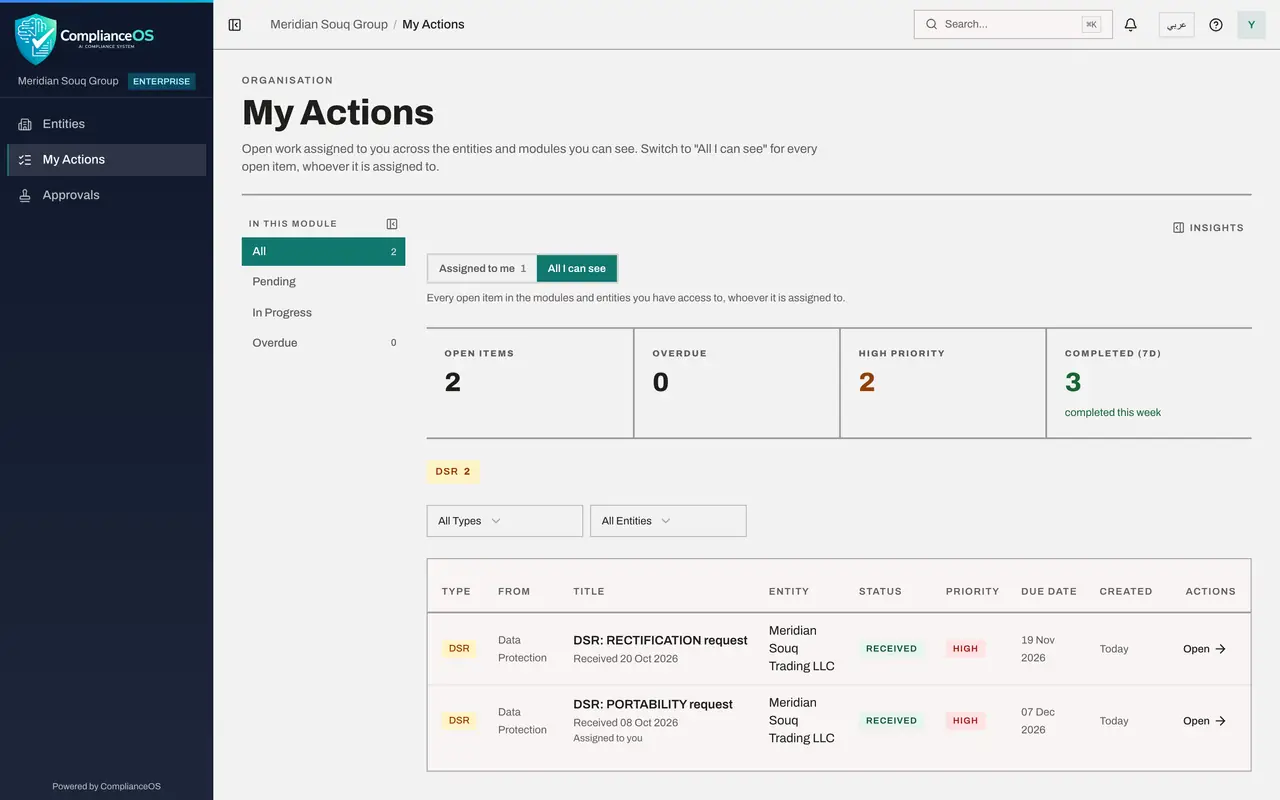Open the All Types dropdown
Image resolution: width=1280 pixels, height=800 pixels.
click(505, 521)
